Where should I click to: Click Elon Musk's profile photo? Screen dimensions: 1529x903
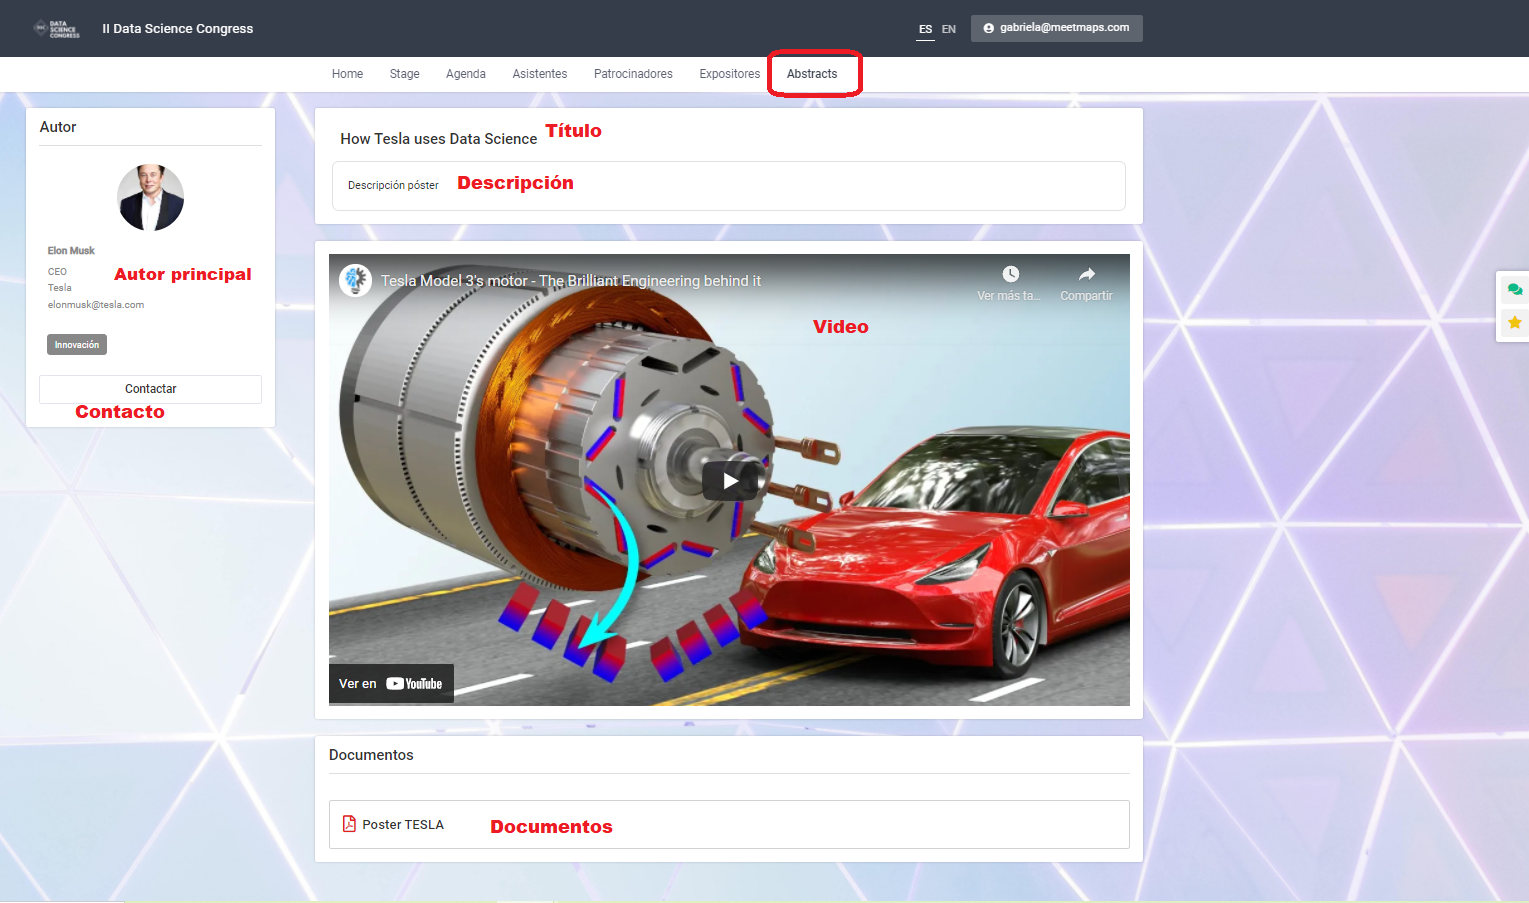(150, 197)
